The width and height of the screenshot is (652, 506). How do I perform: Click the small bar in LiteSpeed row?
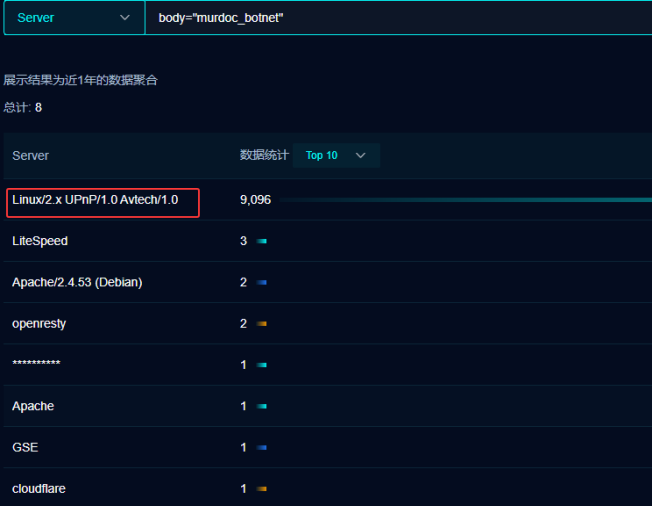point(262,241)
